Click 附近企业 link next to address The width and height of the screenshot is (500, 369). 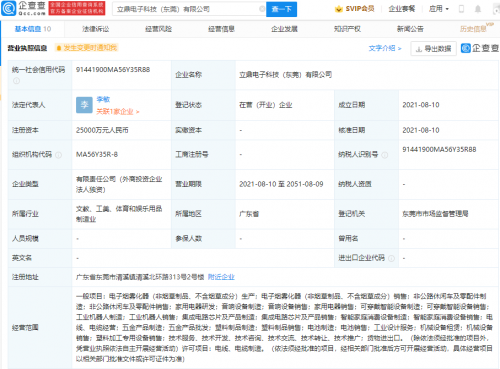221,277
